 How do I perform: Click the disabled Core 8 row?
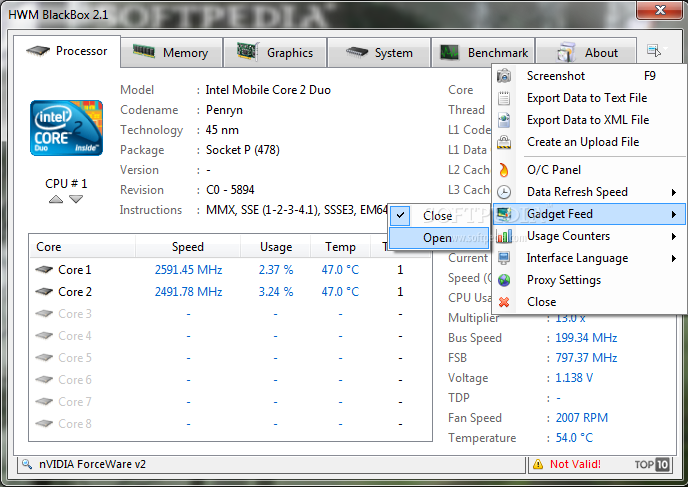point(230,424)
